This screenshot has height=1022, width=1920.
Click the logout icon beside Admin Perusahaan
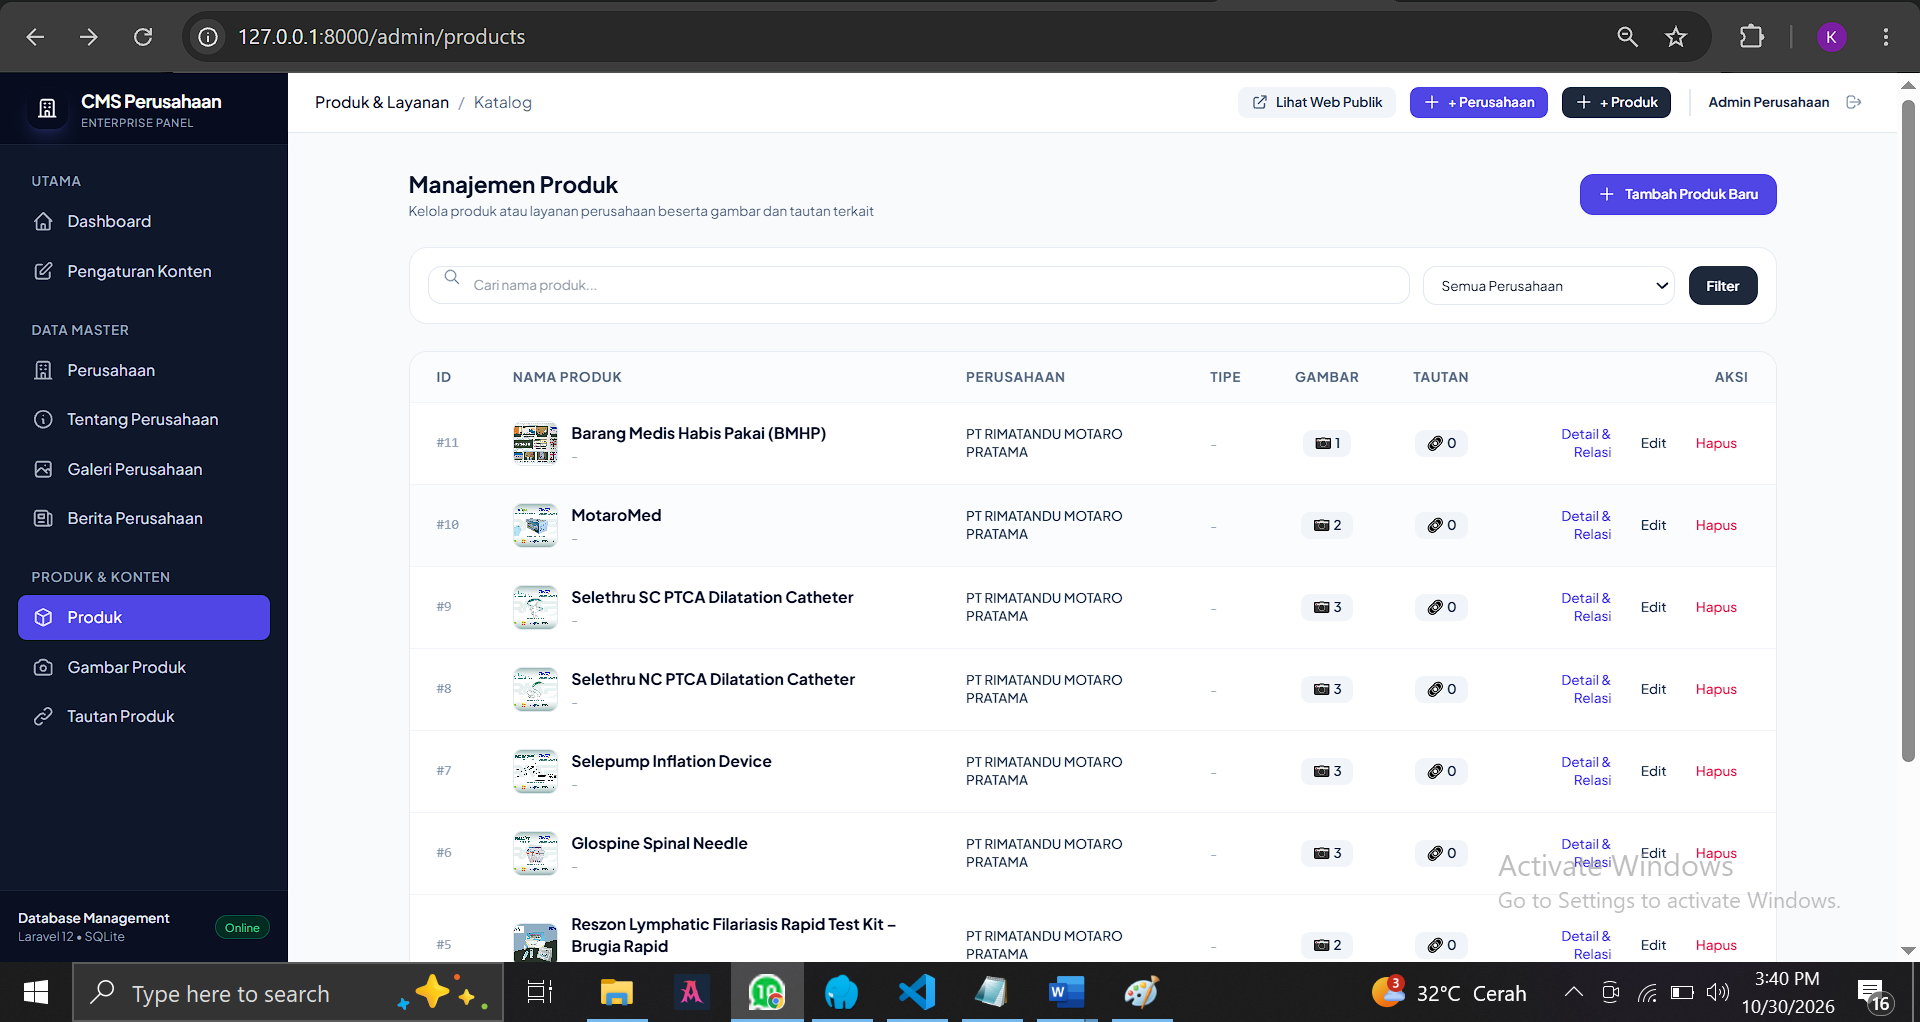coord(1854,102)
